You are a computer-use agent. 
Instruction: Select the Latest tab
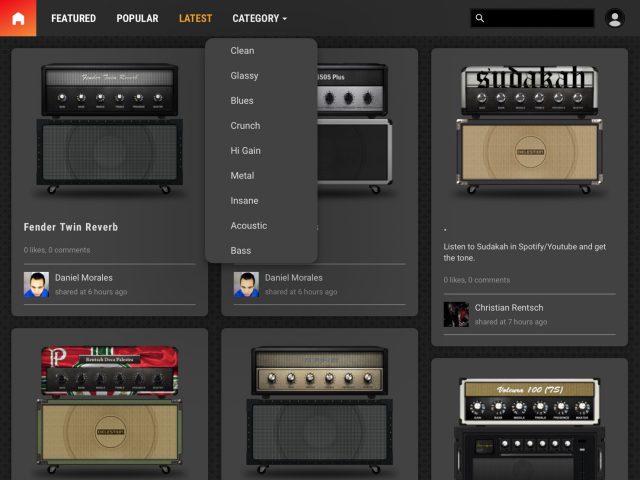(x=196, y=18)
